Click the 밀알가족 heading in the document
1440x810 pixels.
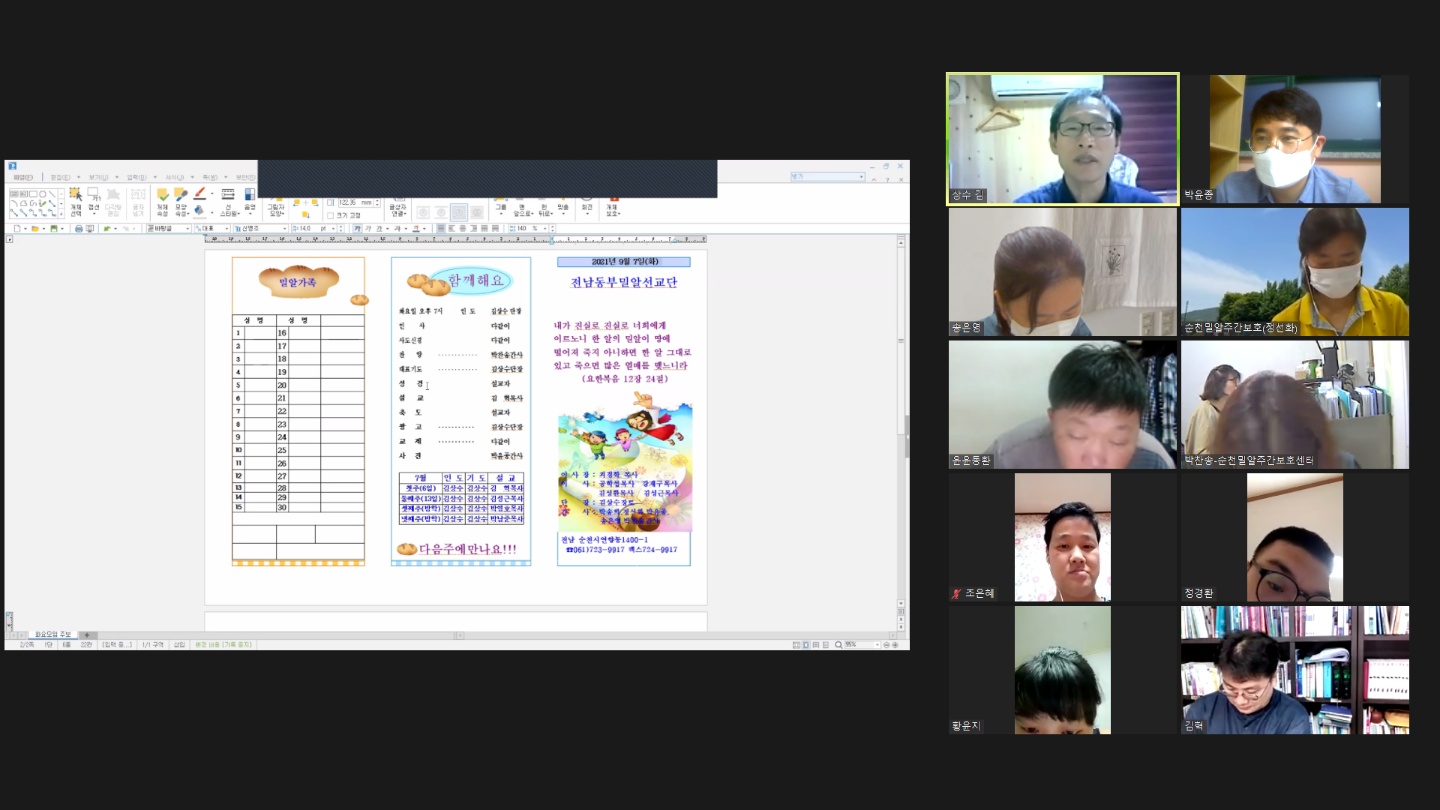(x=297, y=283)
